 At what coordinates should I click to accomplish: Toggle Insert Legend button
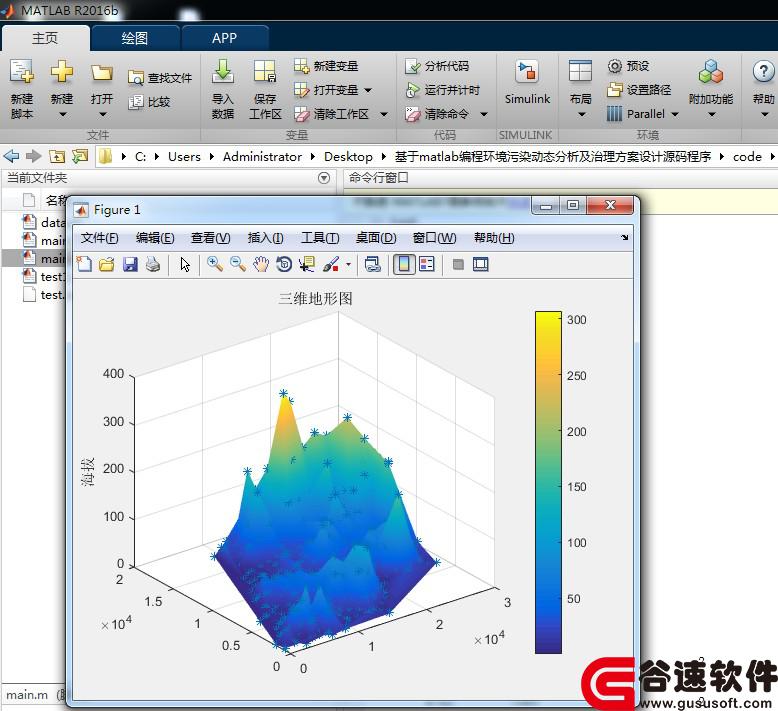pyautogui.click(x=427, y=264)
